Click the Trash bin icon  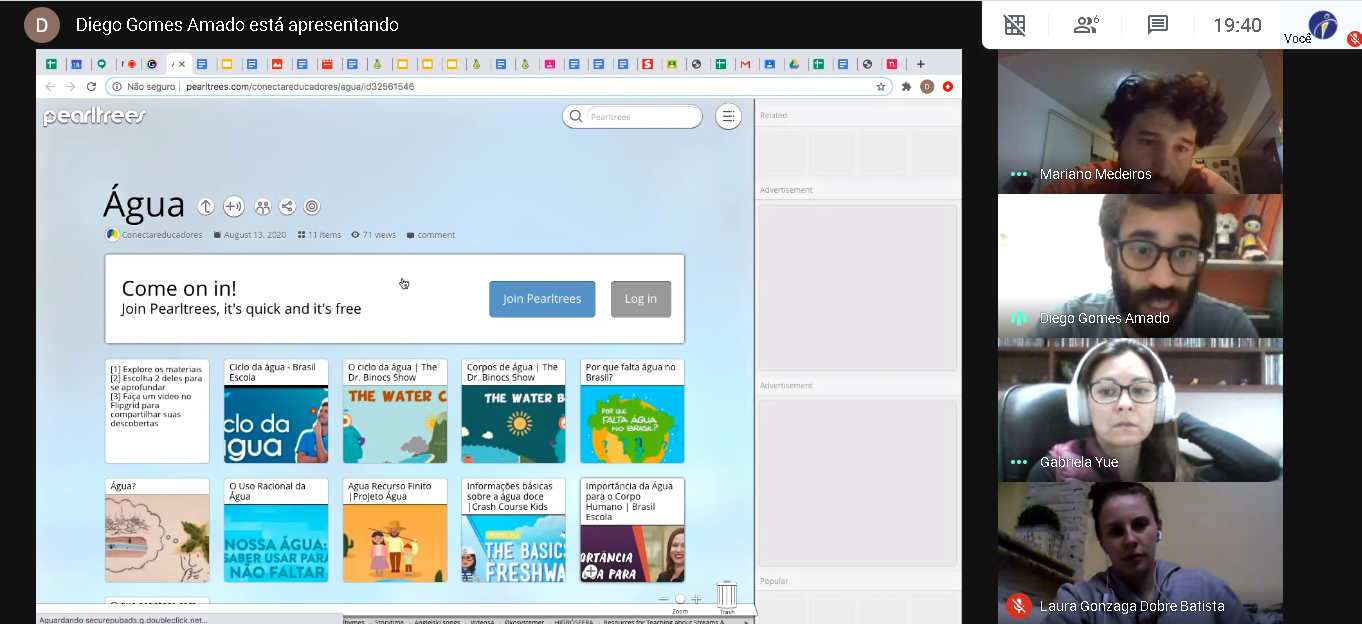pos(727,596)
